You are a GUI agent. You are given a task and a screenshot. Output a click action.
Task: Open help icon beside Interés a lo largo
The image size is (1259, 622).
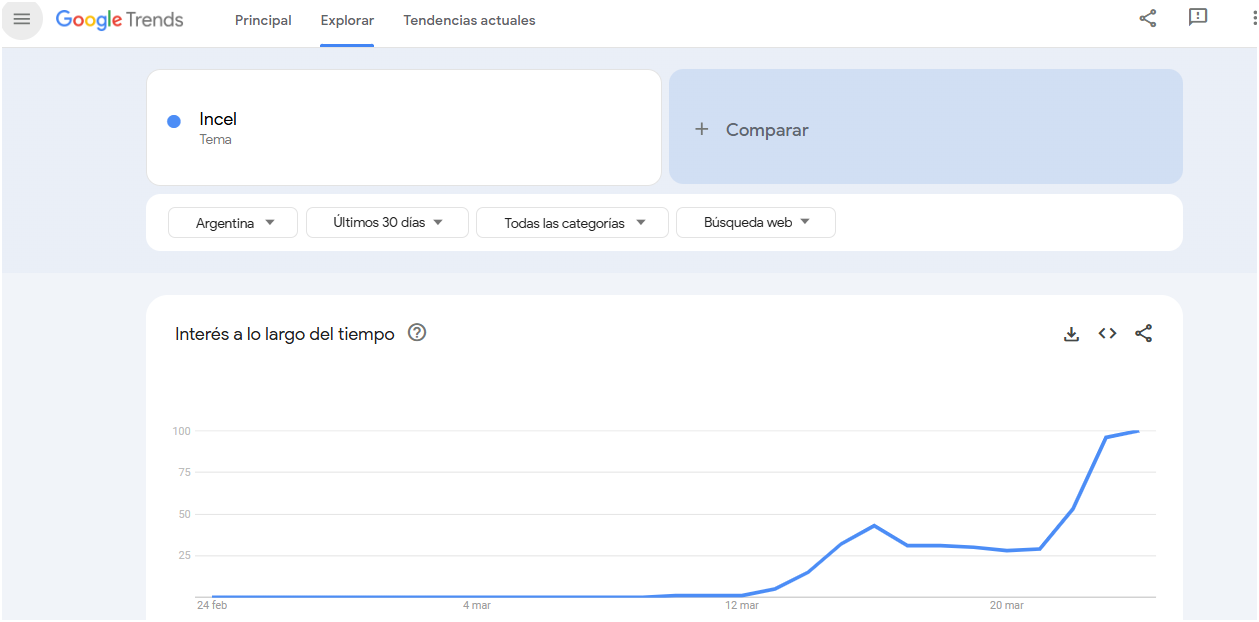coord(417,333)
